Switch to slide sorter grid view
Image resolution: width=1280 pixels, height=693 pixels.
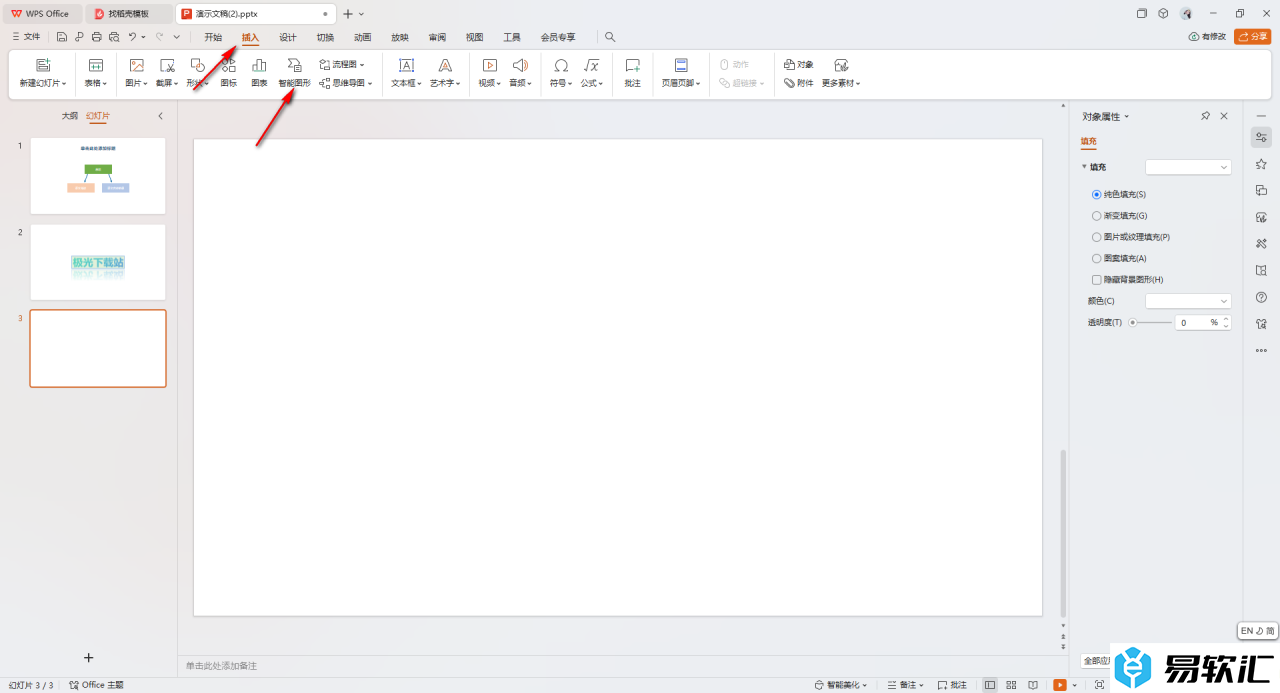tap(1011, 685)
